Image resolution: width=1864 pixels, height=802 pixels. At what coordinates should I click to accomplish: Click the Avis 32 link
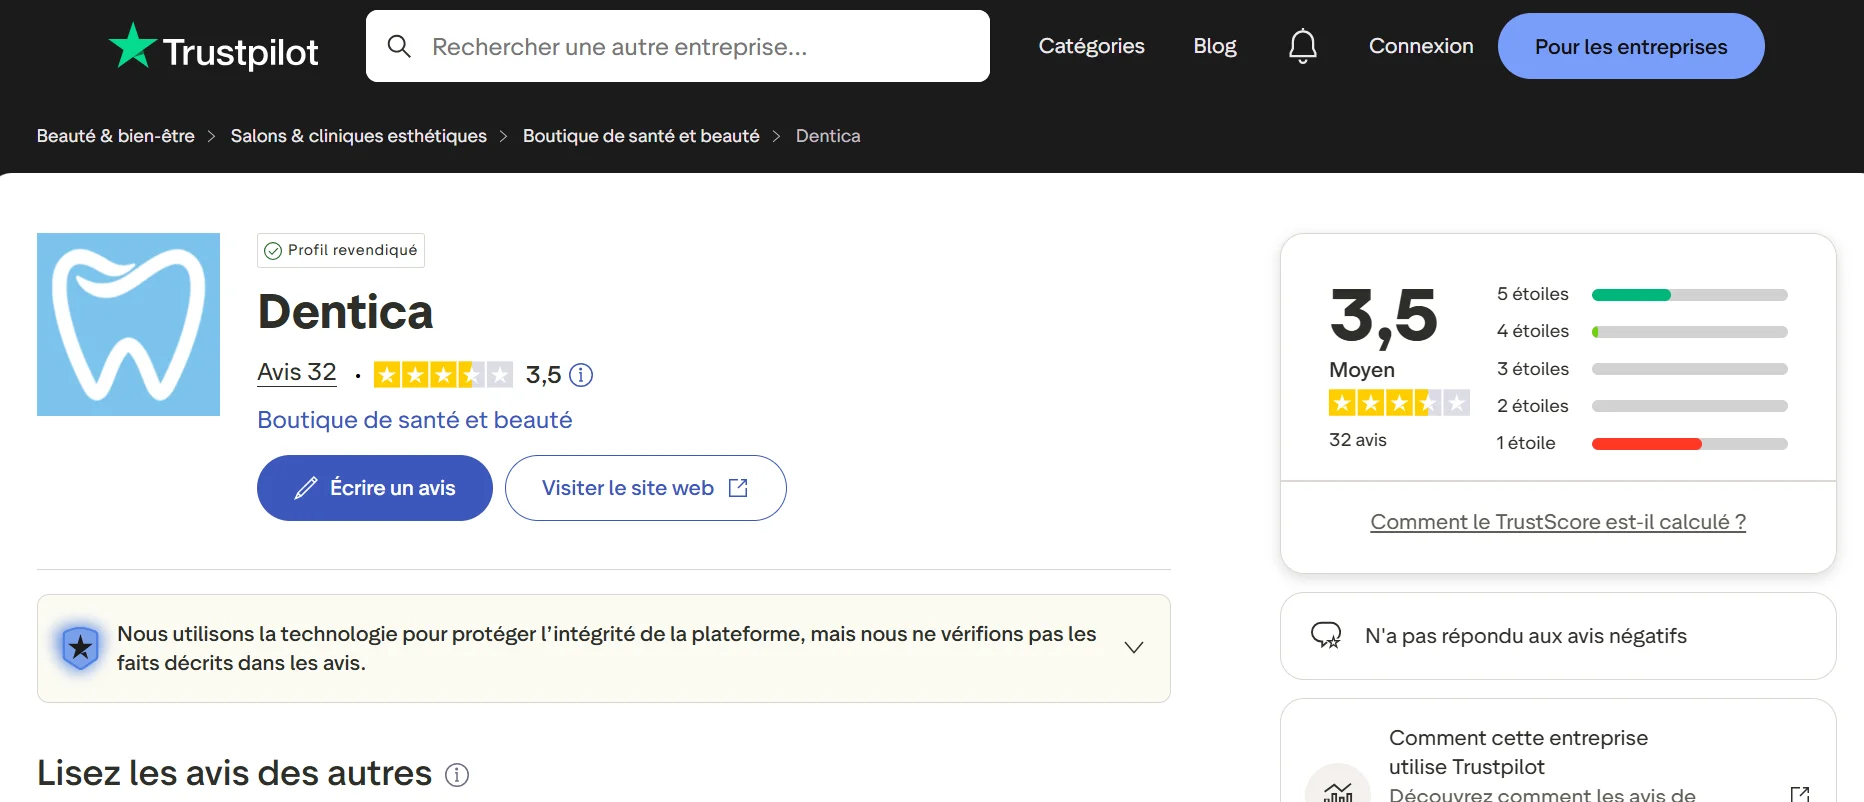[x=297, y=372]
